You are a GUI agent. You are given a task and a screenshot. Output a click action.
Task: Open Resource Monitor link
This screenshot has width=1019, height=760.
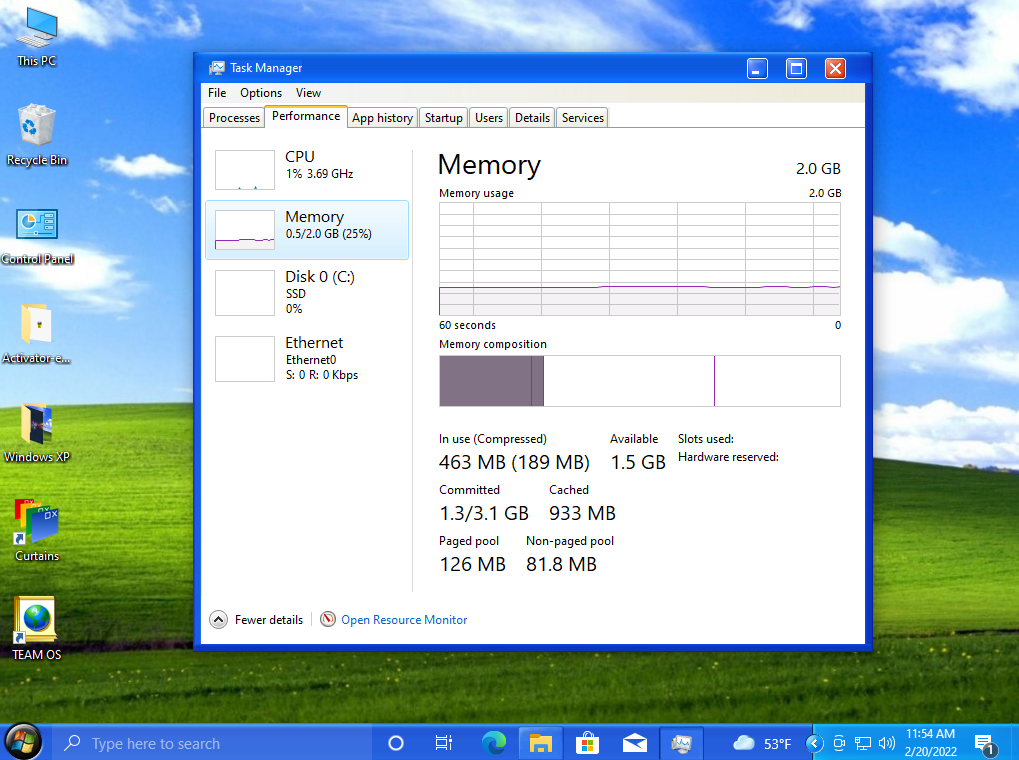coord(404,620)
